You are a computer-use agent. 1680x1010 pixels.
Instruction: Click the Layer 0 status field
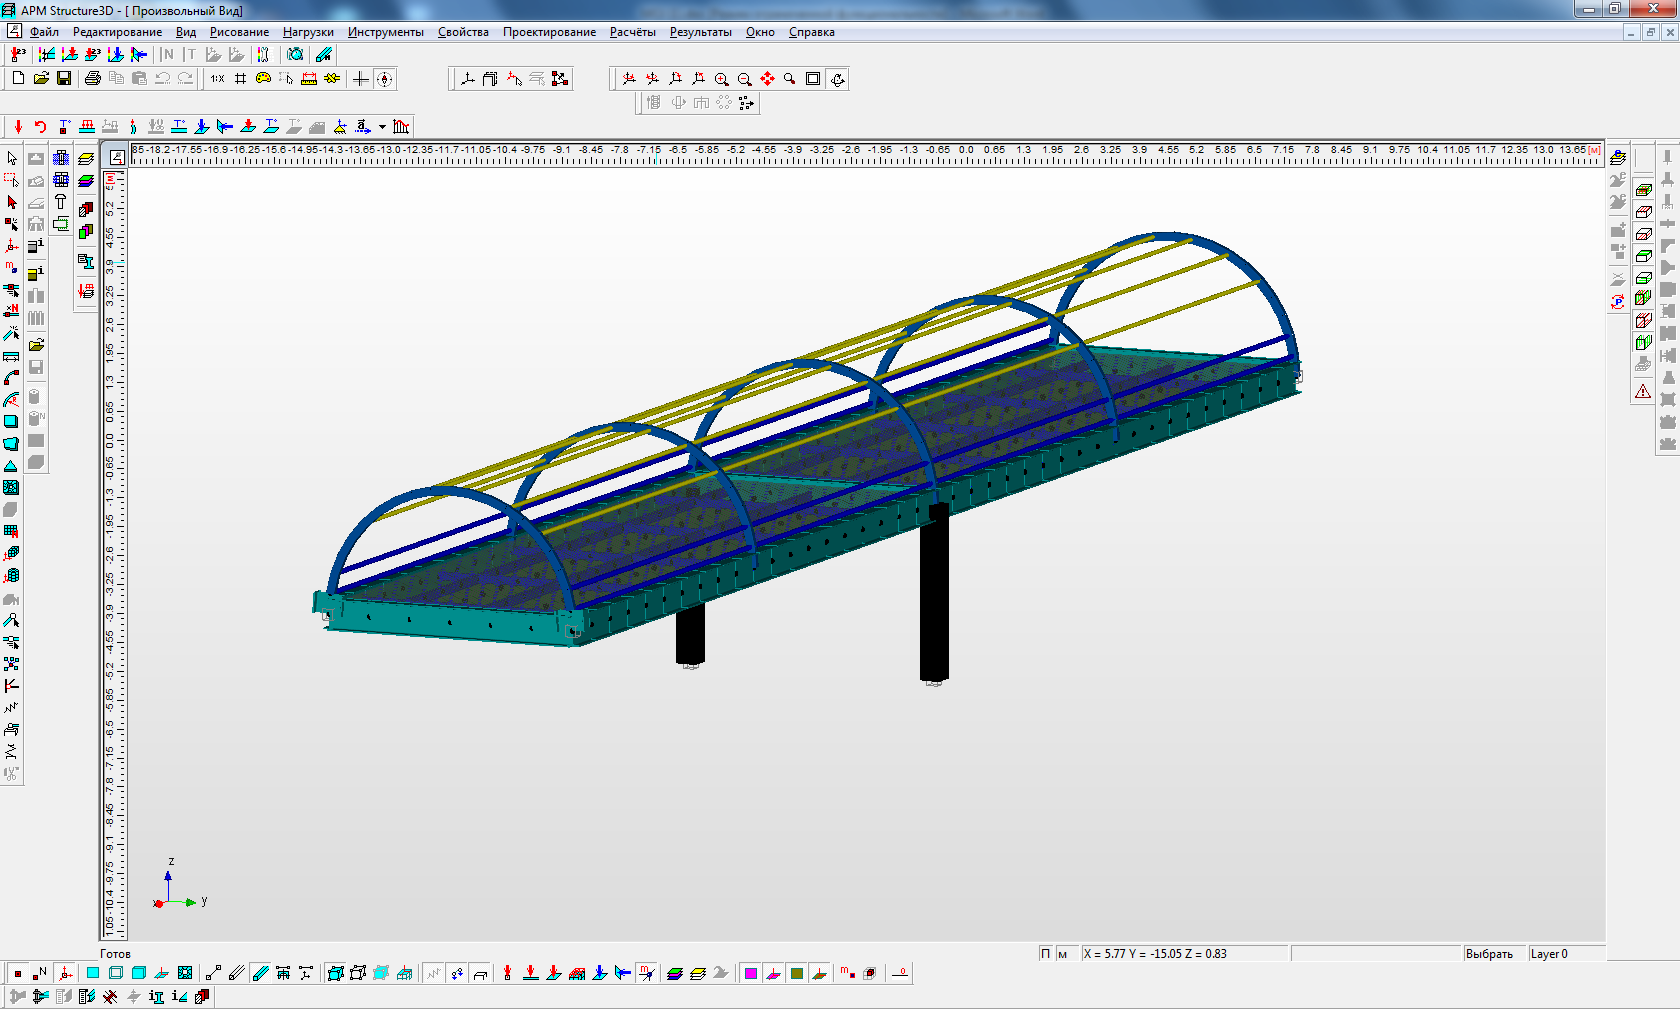tap(1566, 953)
